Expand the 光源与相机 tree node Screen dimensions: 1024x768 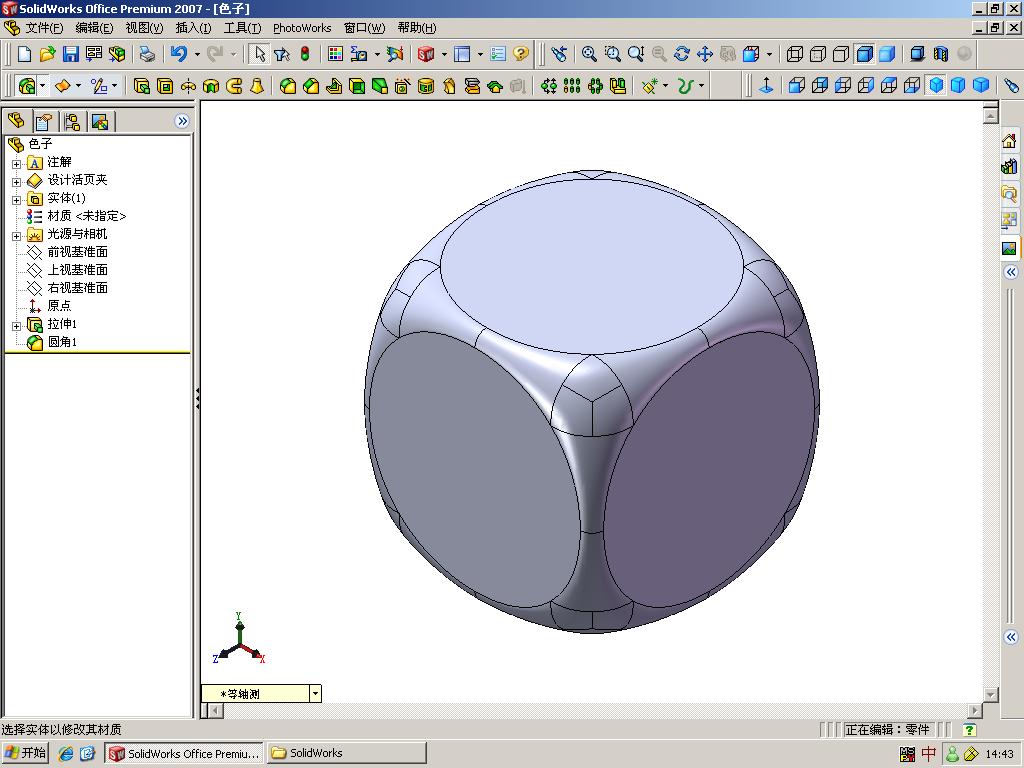pos(16,235)
